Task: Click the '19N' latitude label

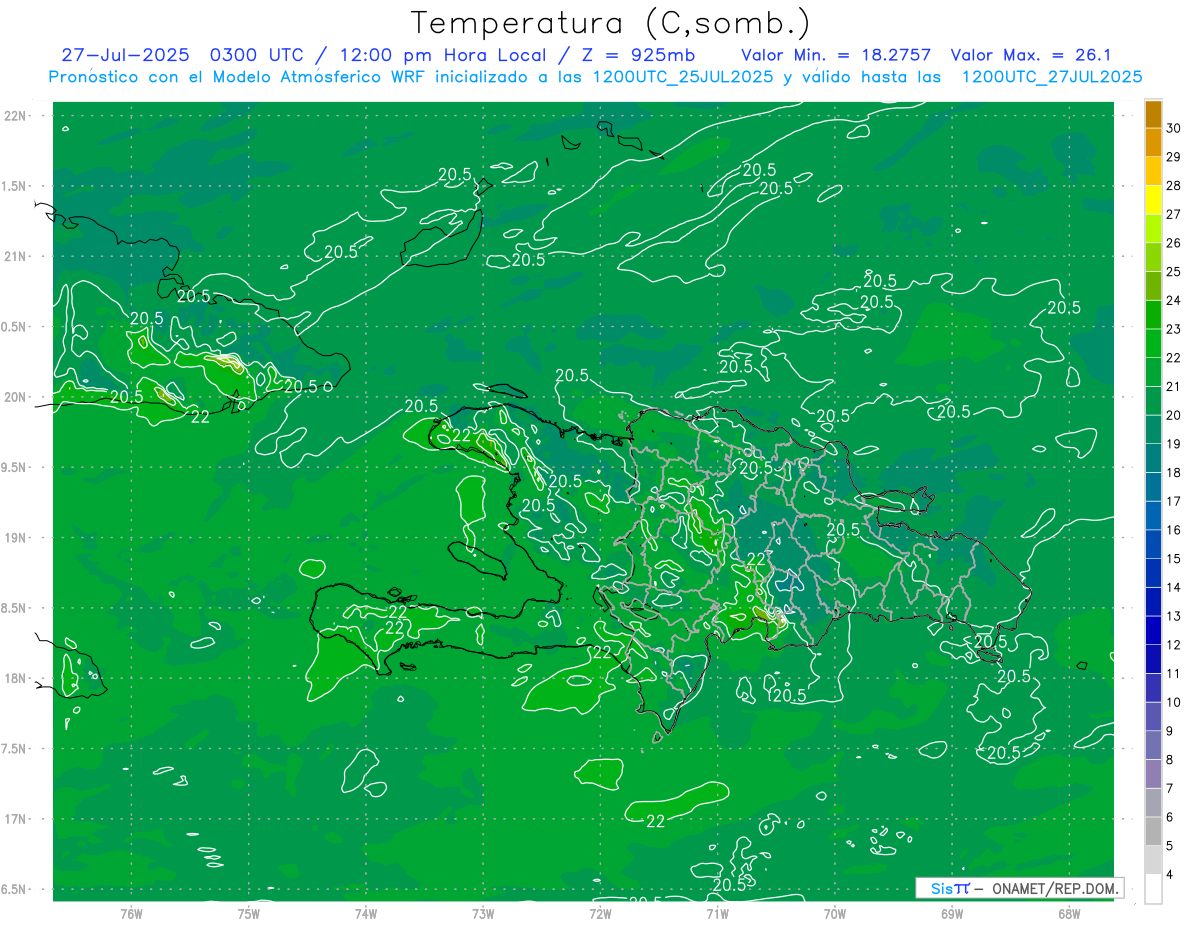Action: (14, 537)
